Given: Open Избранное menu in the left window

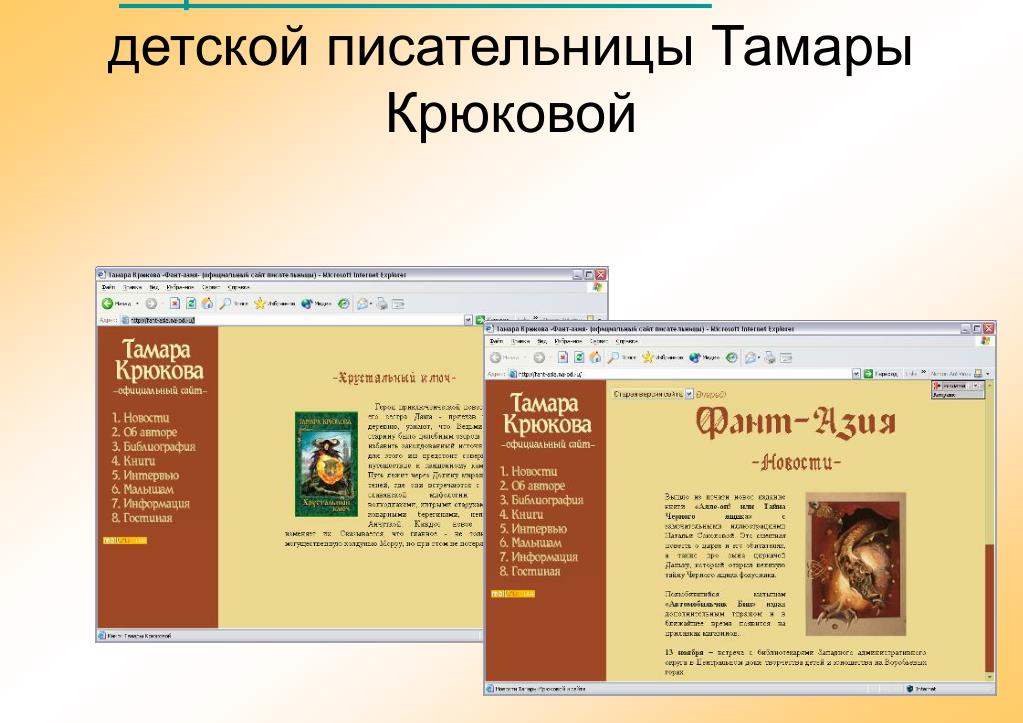Looking at the screenshot, I should [x=180, y=287].
